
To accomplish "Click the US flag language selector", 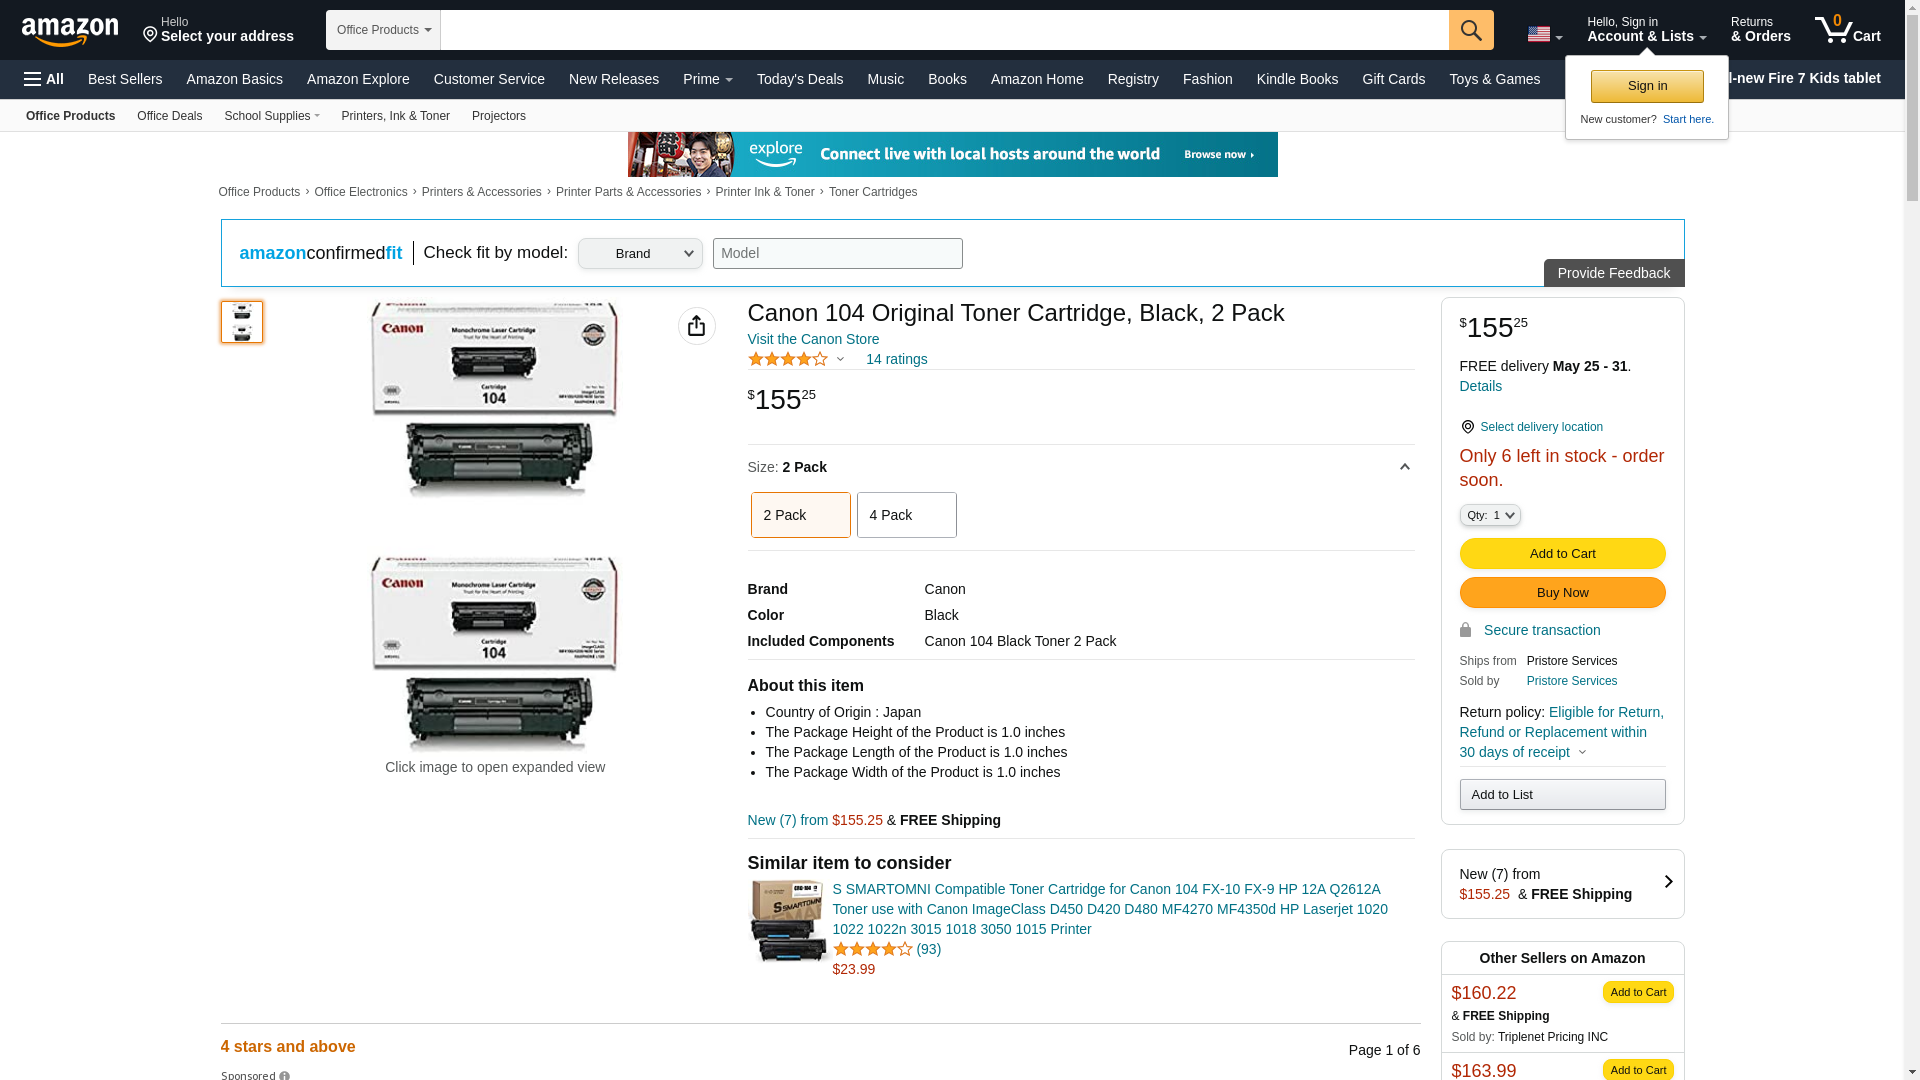I will 1543,34.
